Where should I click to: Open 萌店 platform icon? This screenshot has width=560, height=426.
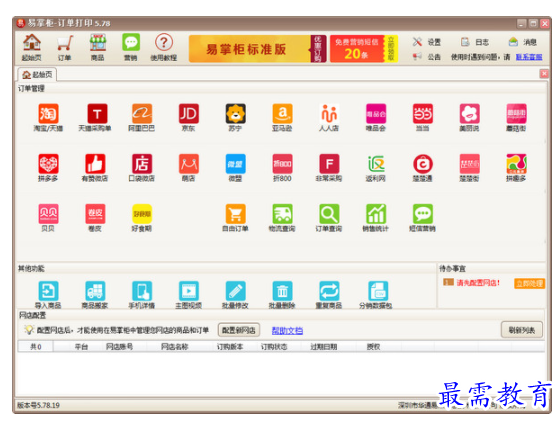coord(189,167)
